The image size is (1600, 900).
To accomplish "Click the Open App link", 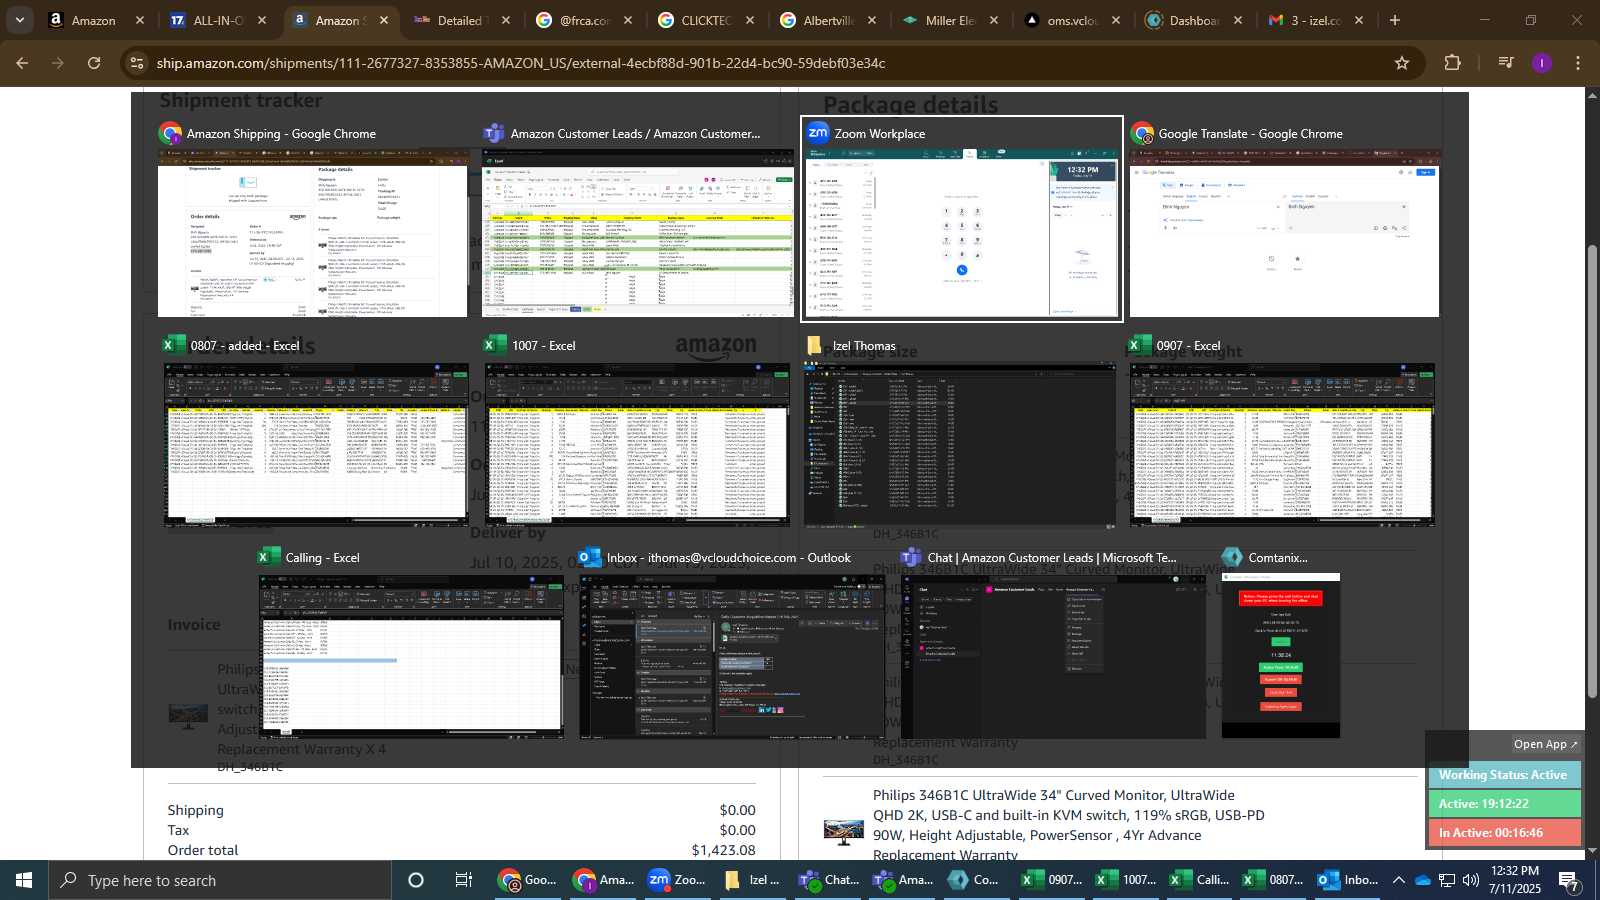I will pos(1545,744).
